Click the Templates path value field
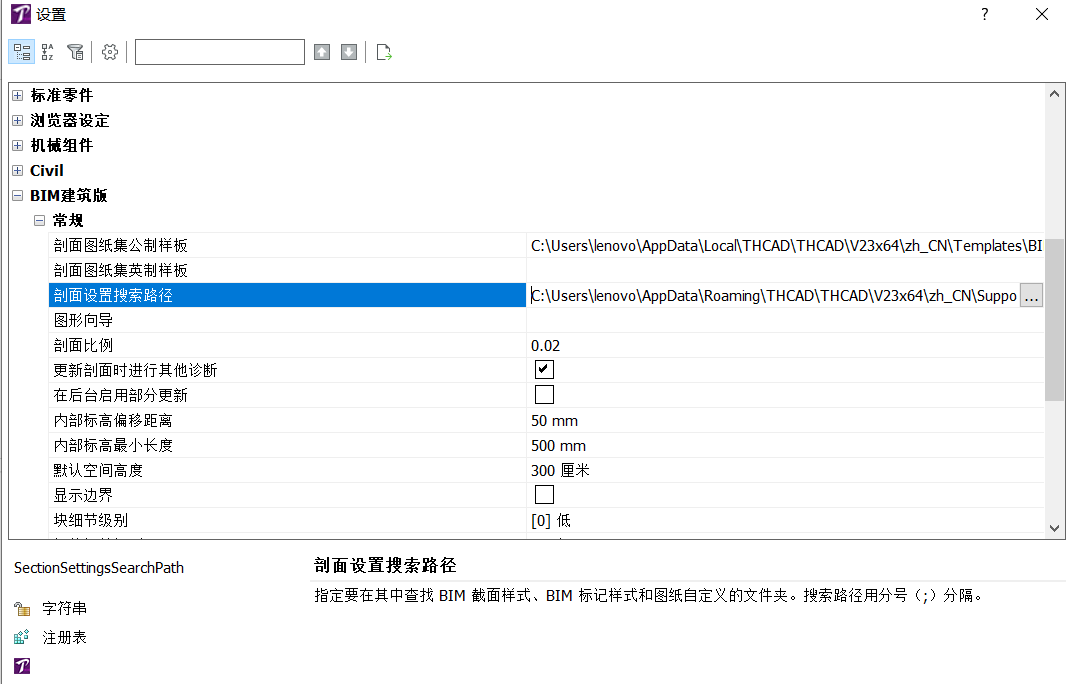 pyautogui.click(x=786, y=245)
